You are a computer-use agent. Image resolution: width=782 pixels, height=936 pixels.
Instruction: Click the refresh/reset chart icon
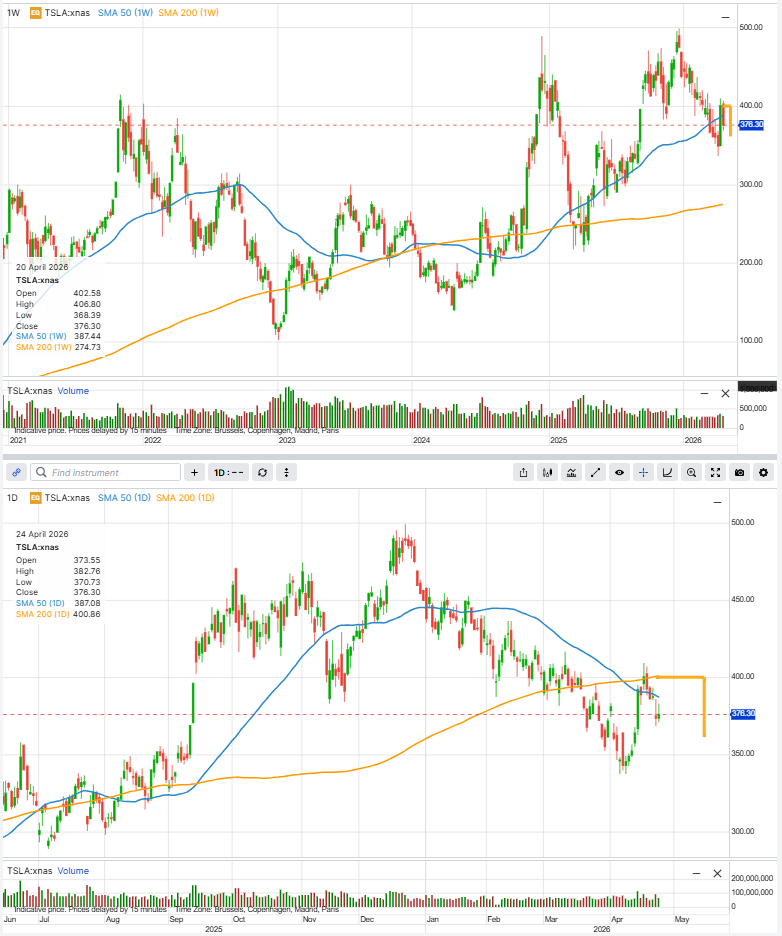(262, 472)
